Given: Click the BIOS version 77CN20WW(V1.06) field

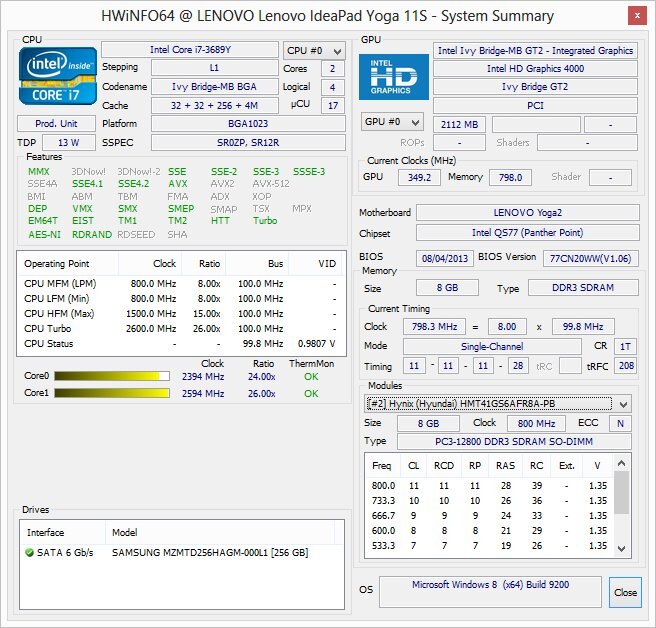Looking at the screenshot, I should coord(590,258).
